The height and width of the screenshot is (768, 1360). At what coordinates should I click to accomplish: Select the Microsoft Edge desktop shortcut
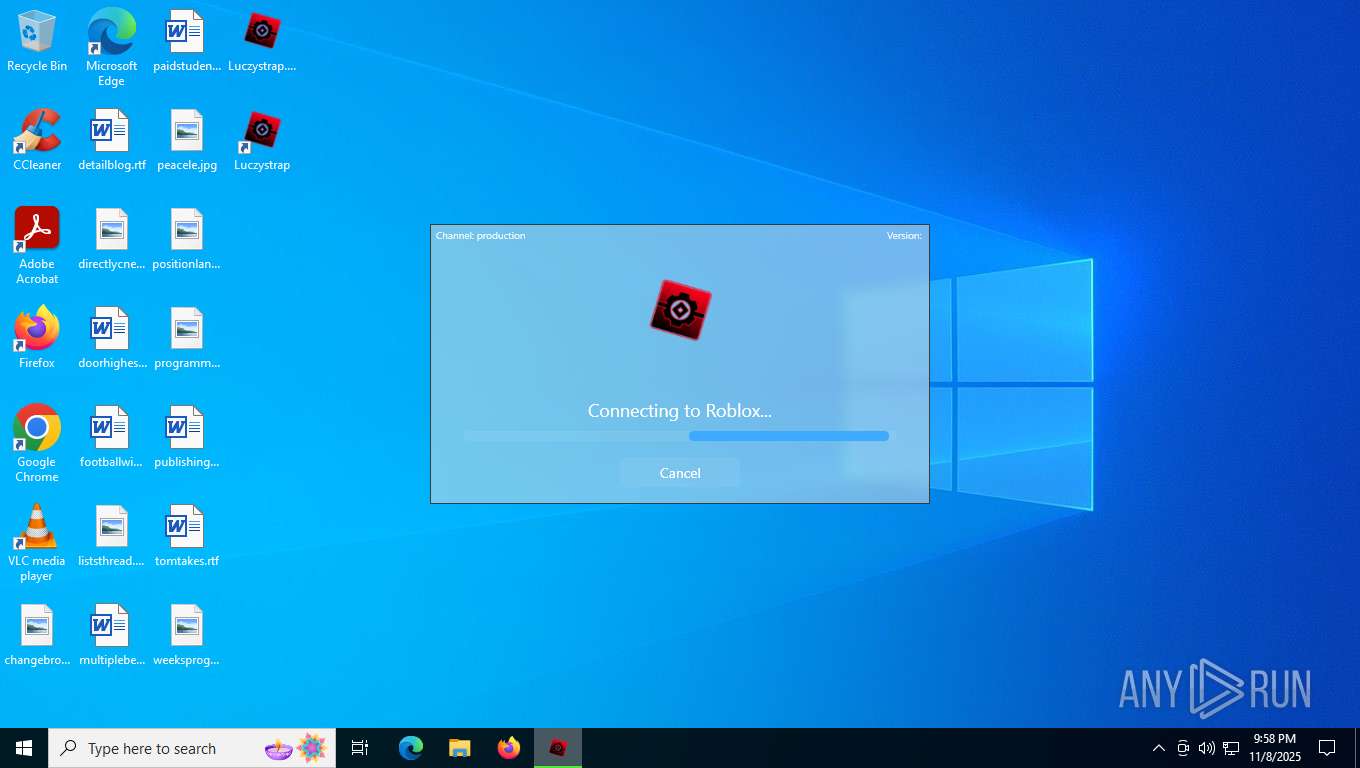(111, 48)
